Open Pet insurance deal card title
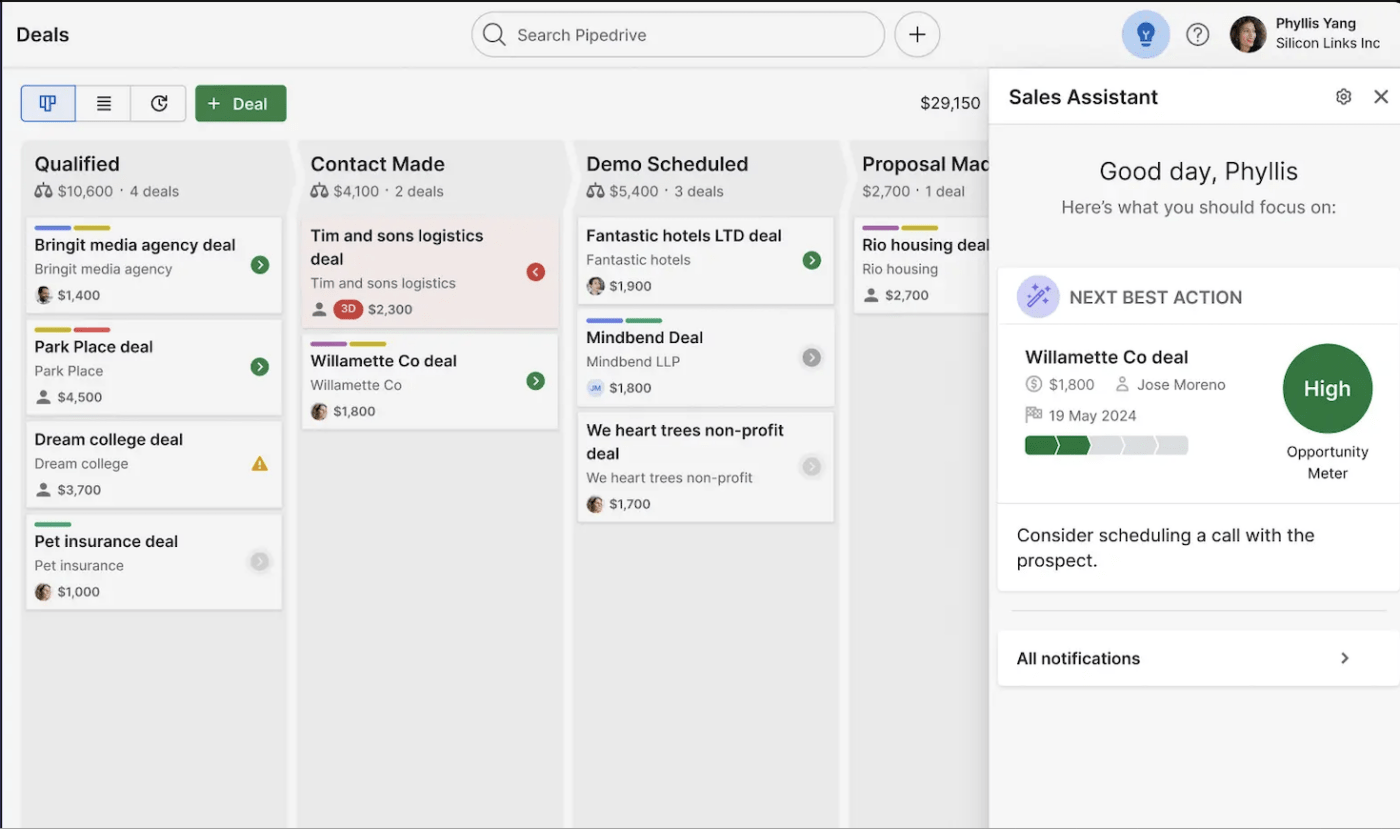This screenshot has width=1400, height=829. tap(106, 541)
